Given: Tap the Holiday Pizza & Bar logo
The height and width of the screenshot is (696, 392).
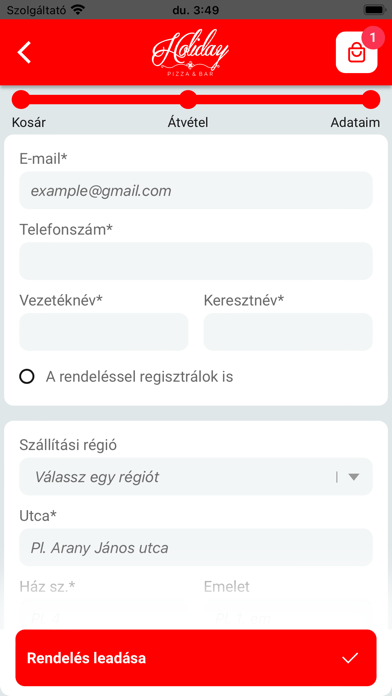Looking at the screenshot, I should pyautogui.click(x=190, y=53).
